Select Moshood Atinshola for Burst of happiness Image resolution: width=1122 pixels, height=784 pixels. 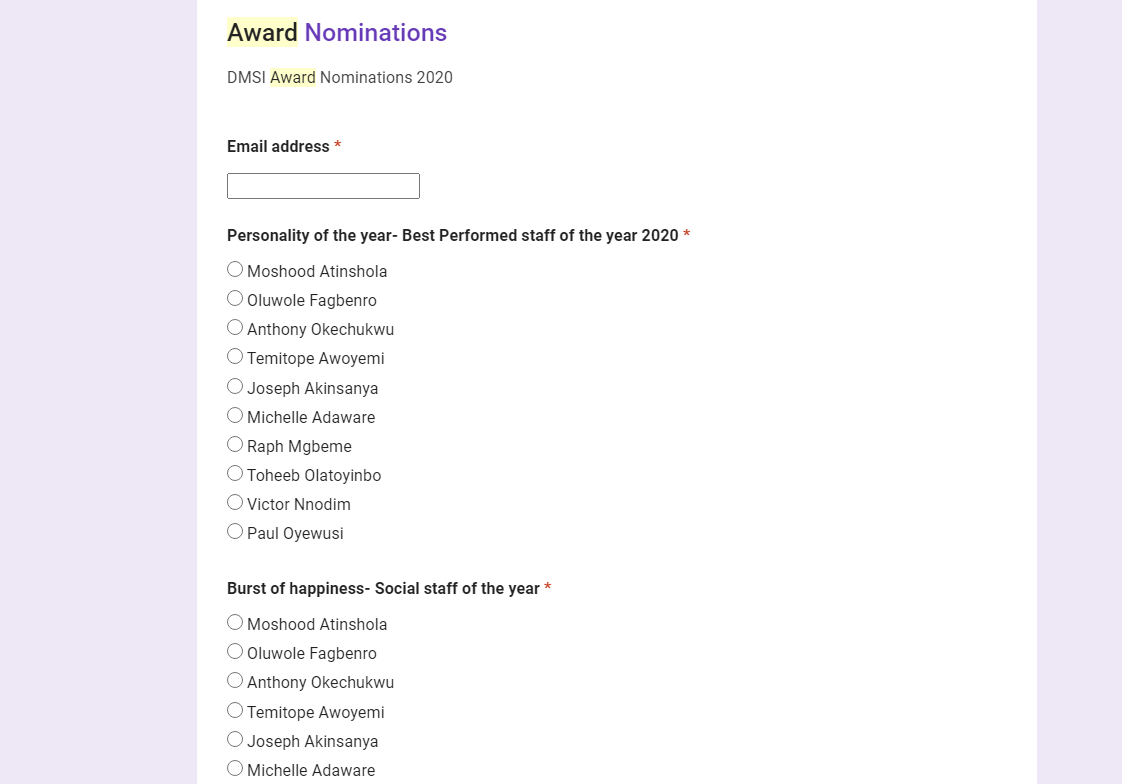[x=235, y=622]
